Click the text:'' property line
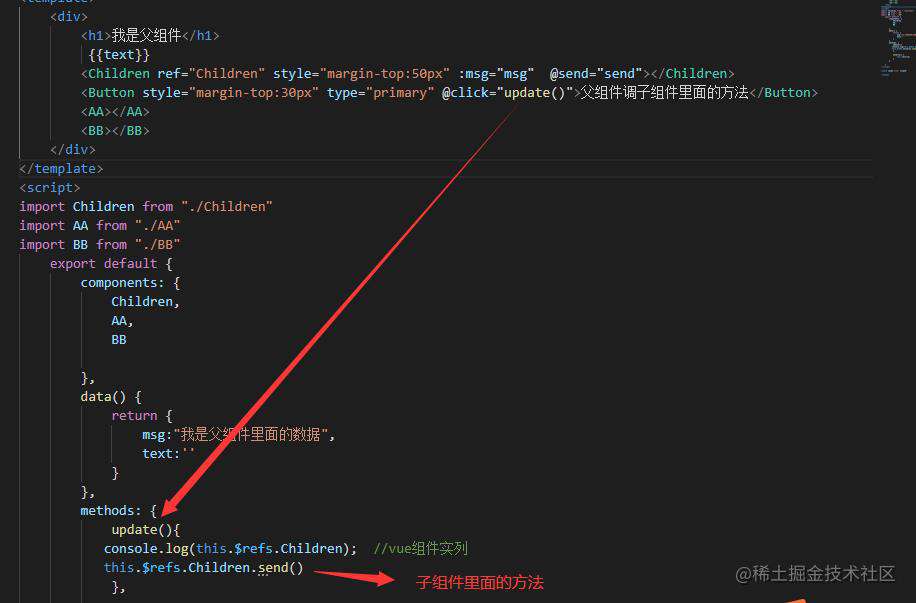916x603 pixels. click(x=168, y=453)
